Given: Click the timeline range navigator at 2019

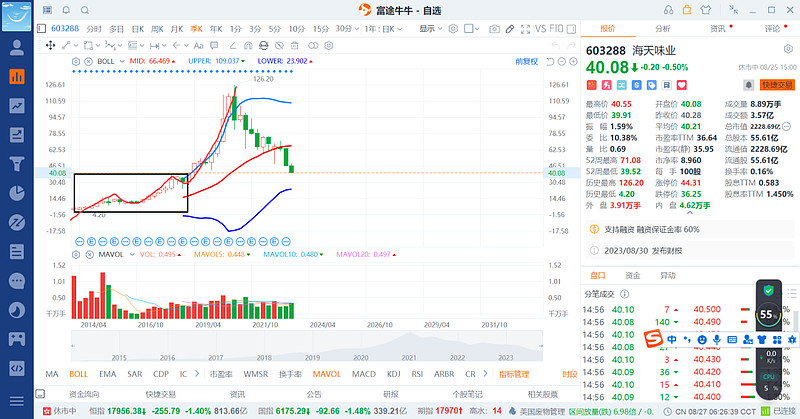Looking at the screenshot, I should coord(312,358).
